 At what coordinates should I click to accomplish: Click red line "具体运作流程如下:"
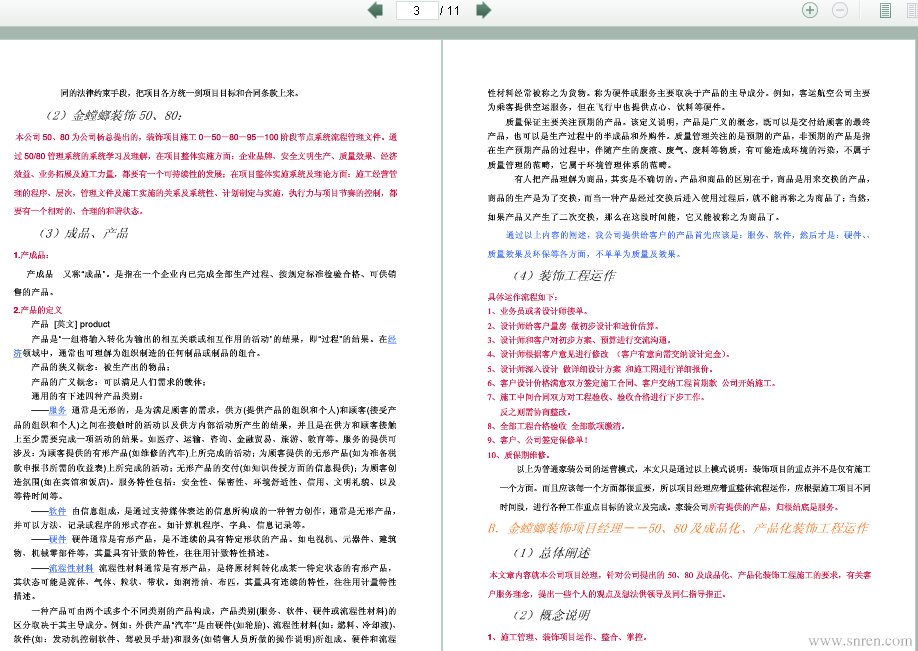click(523, 297)
